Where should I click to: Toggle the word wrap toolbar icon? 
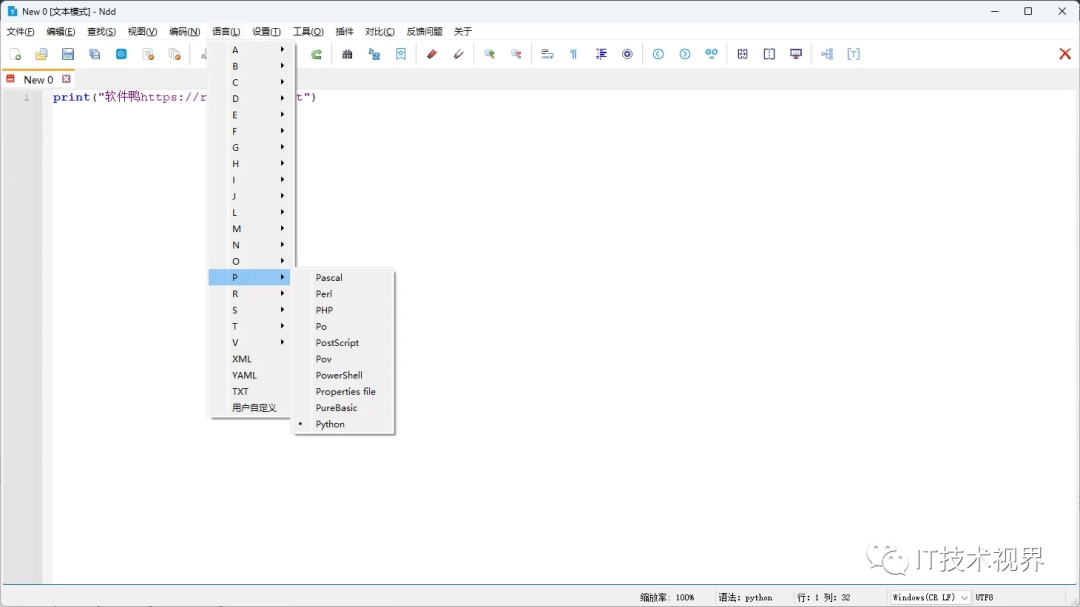pyautogui.click(x=547, y=54)
